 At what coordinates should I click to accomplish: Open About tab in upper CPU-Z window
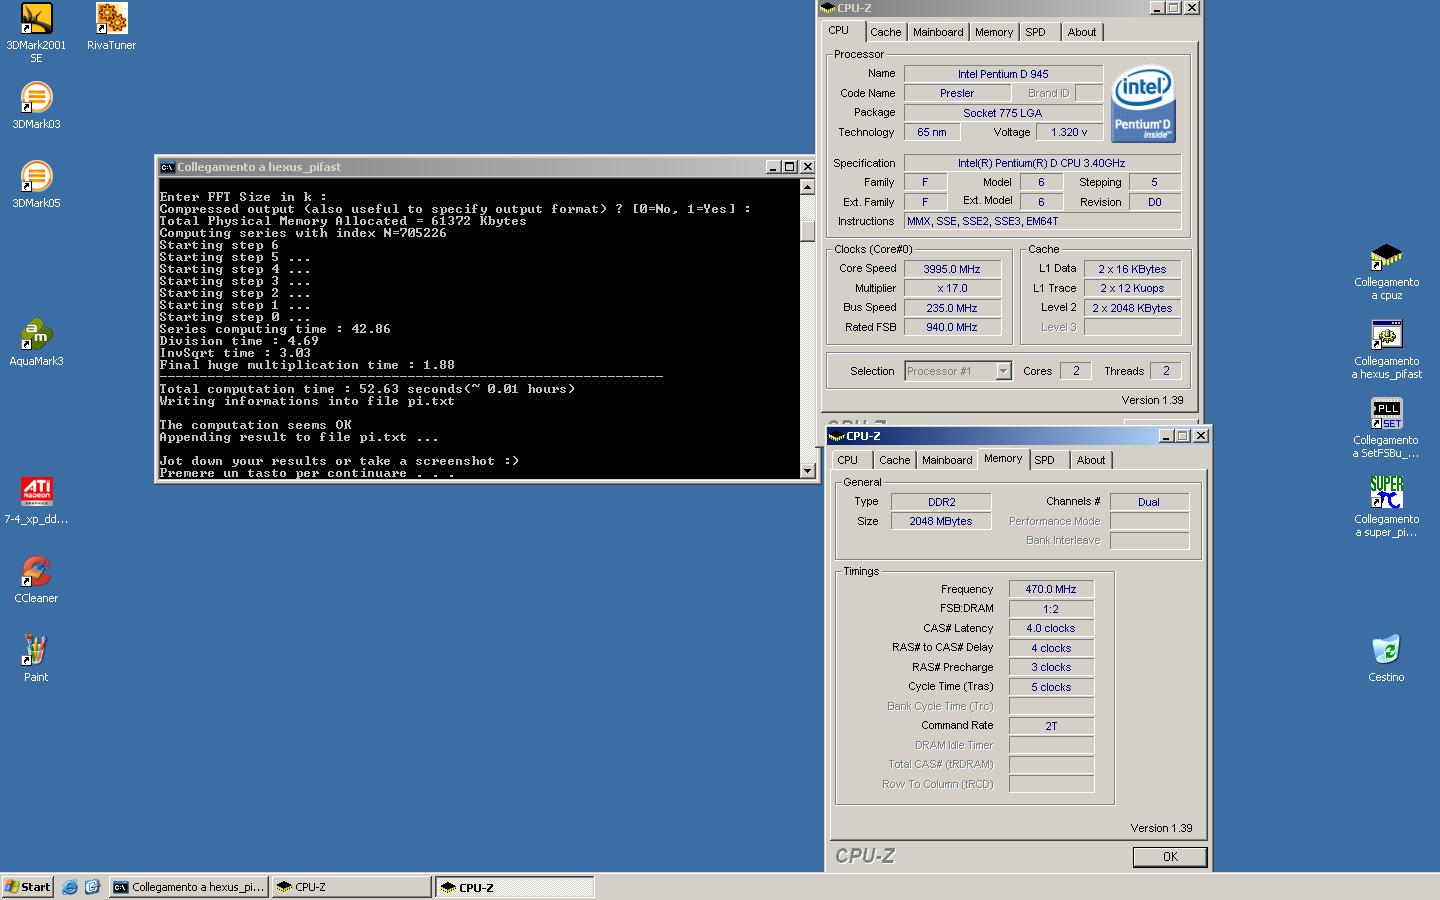[x=1082, y=32]
